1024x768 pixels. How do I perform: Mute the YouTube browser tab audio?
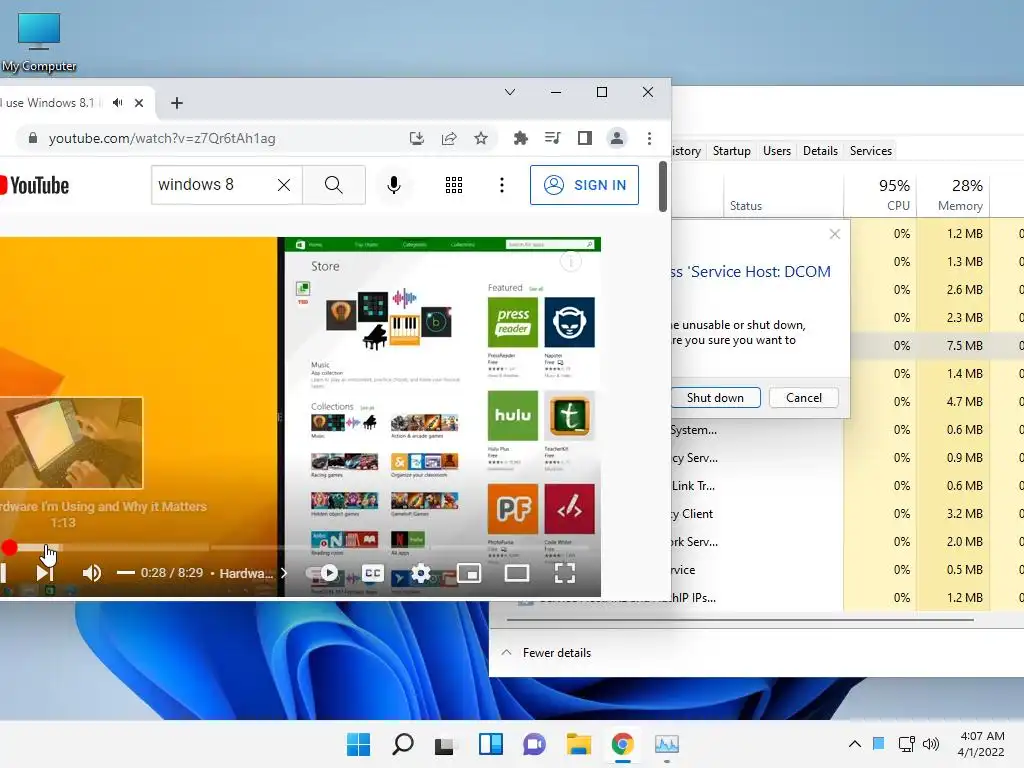(x=118, y=103)
